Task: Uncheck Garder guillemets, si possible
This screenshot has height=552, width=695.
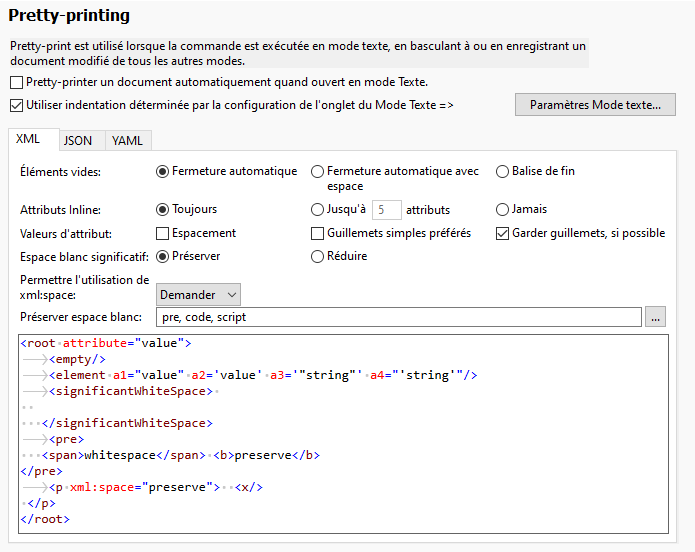Action: pos(503,233)
